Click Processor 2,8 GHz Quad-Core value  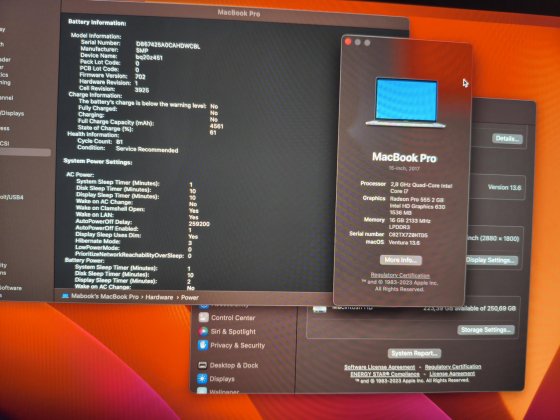point(421,188)
